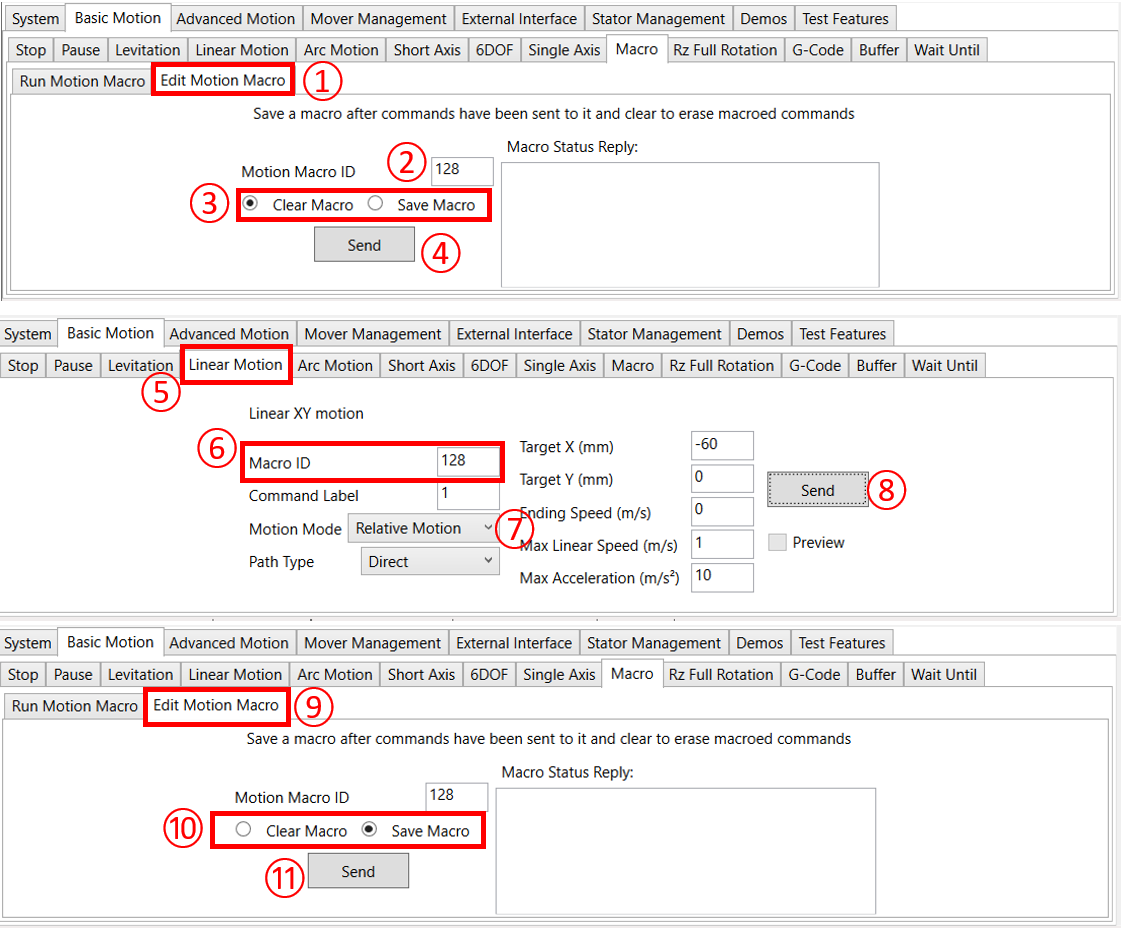Image resolution: width=1121 pixels, height=932 pixels.
Task: Click the Ending Speed input field
Action: (x=721, y=511)
